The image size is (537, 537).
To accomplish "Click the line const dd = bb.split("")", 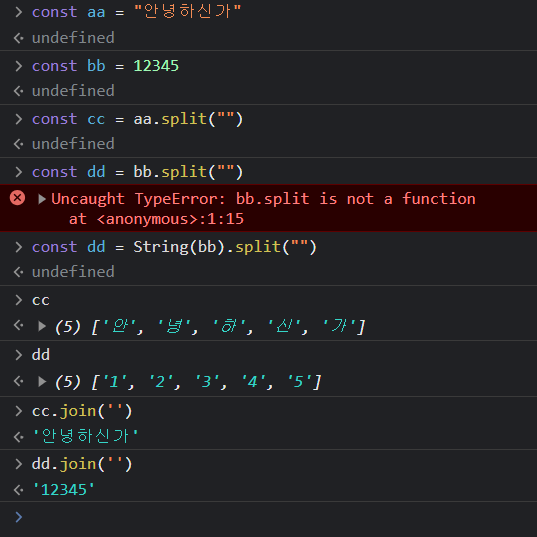I will pos(137,172).
